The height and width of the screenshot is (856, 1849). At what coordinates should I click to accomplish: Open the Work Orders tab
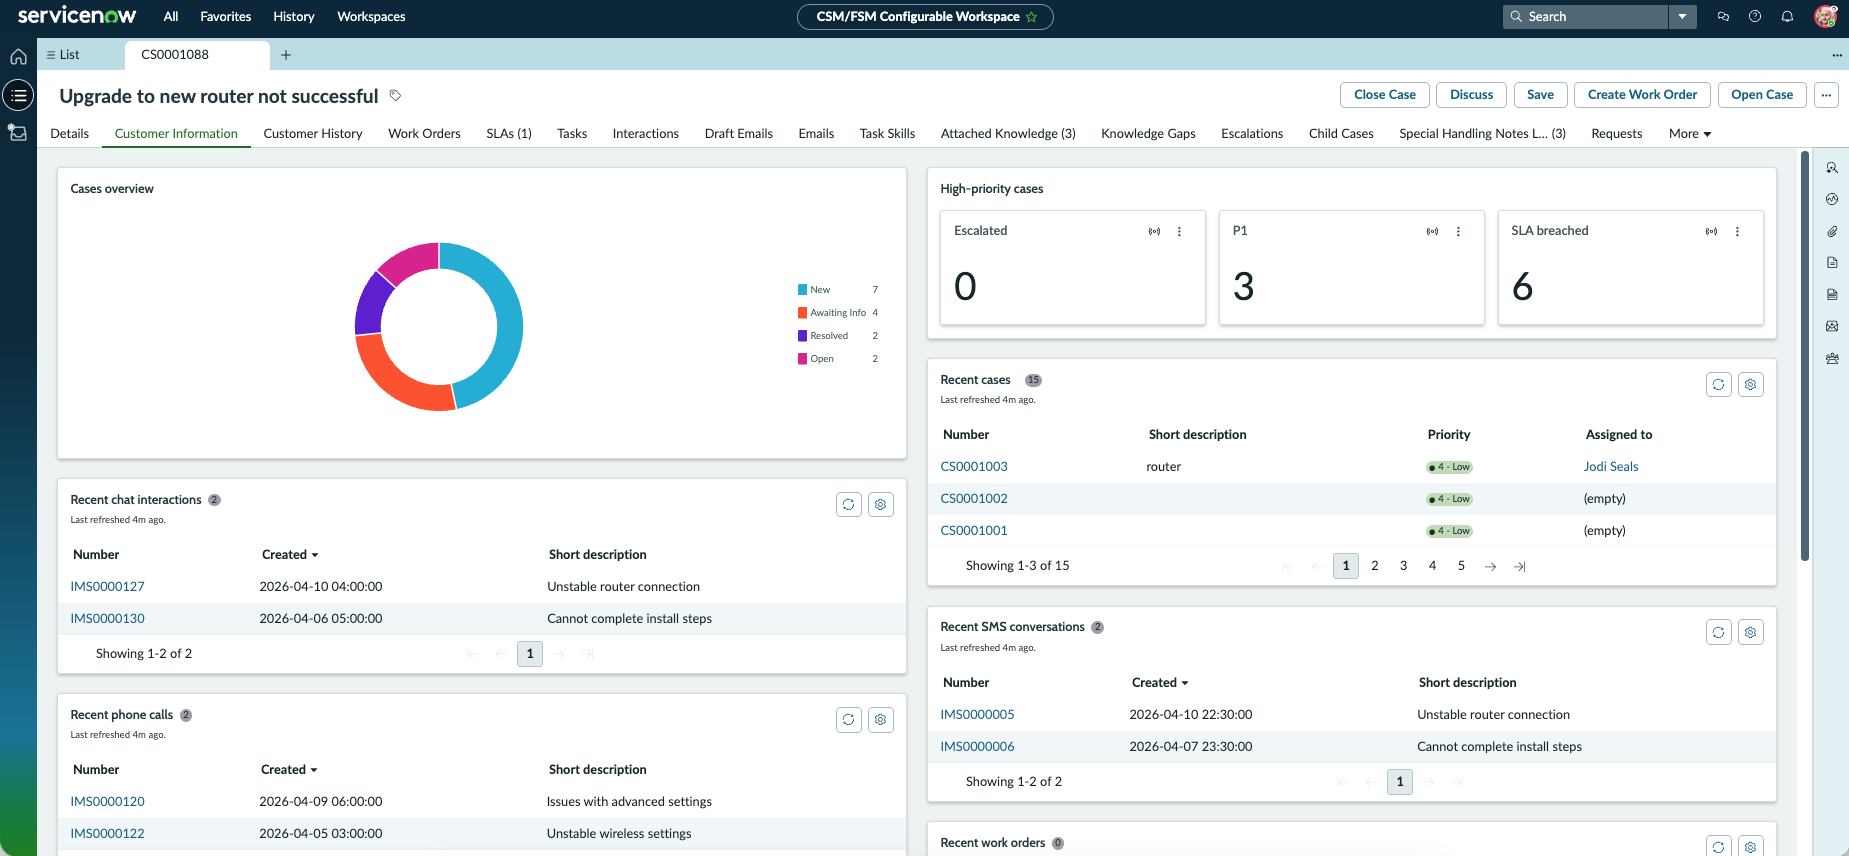pyautogui.click(x=424, y=134)
